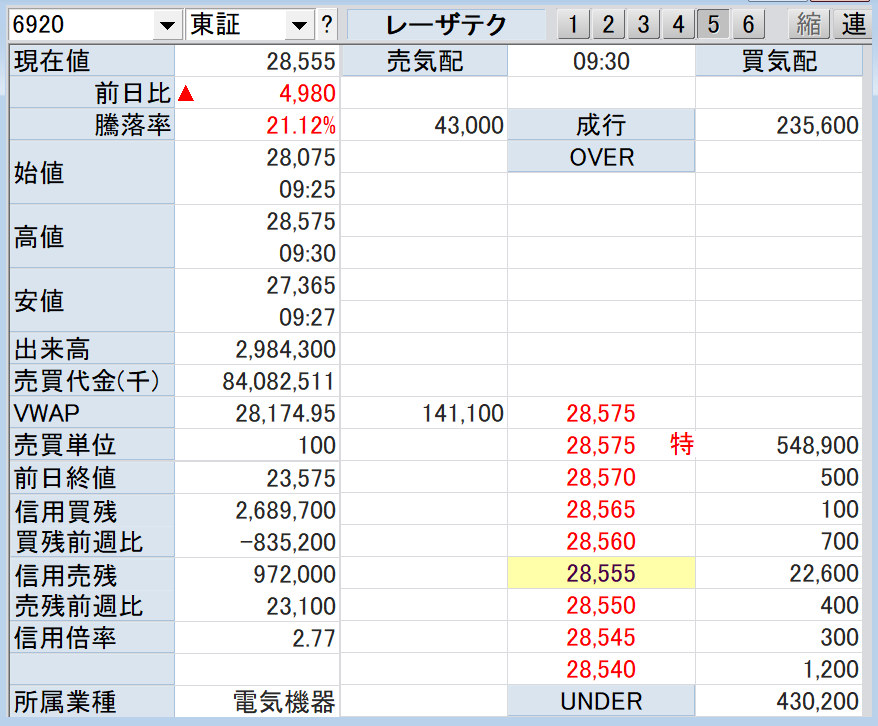The width and height of the screenshot is (878, 726).
Task: Toggle the active numbered button 5
Action: click(x=713, y=25)
